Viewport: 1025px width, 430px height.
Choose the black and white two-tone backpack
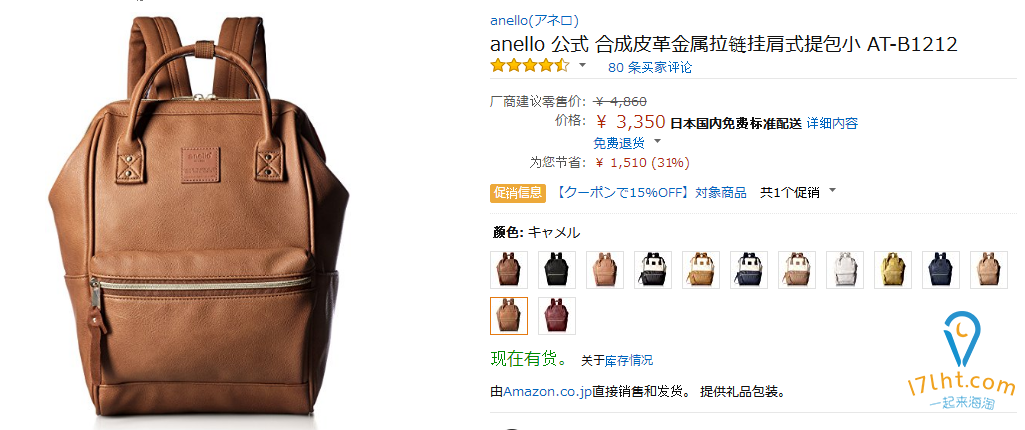[653, 269]
